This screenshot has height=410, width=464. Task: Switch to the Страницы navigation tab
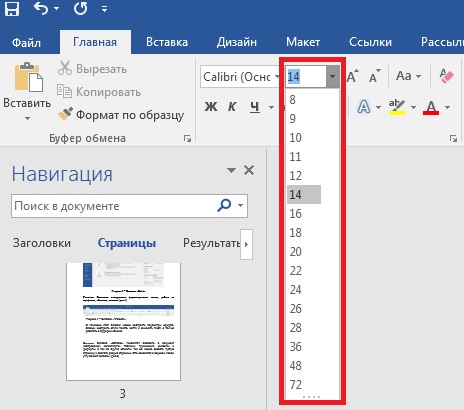[x=127, y=243]
